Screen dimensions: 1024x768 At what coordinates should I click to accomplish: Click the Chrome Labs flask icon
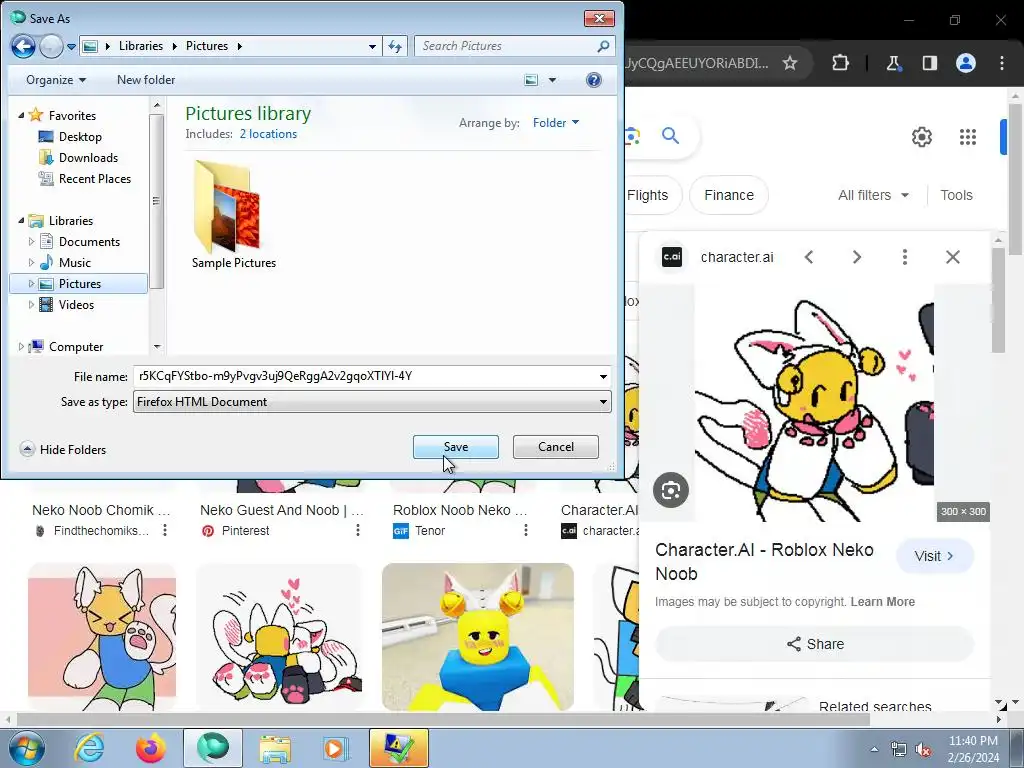[x=893, y=63]
